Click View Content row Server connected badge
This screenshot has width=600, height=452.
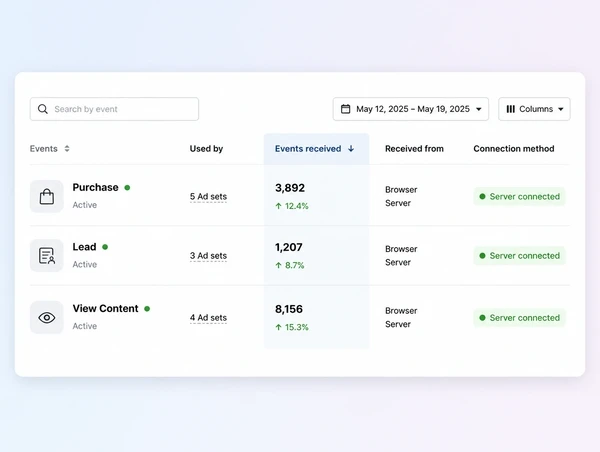coord(519,318)
